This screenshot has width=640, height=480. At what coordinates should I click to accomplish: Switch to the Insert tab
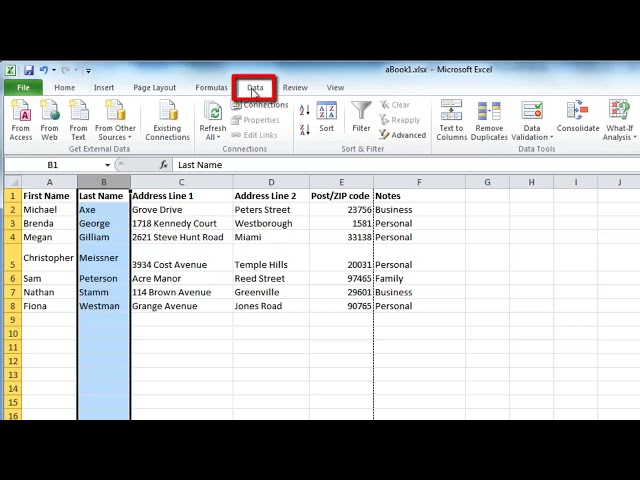pos(104,87)
